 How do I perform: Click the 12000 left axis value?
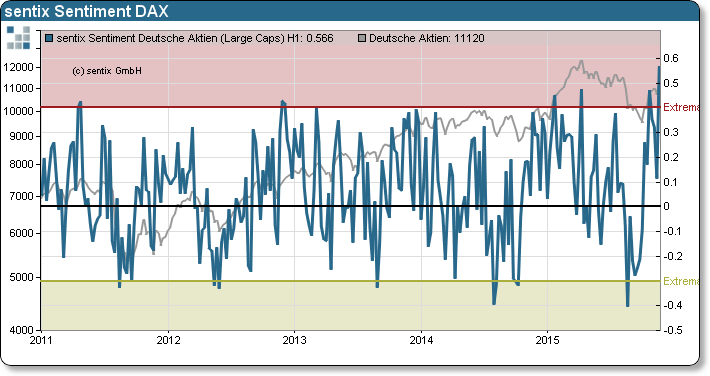click(x=19, y=67)
